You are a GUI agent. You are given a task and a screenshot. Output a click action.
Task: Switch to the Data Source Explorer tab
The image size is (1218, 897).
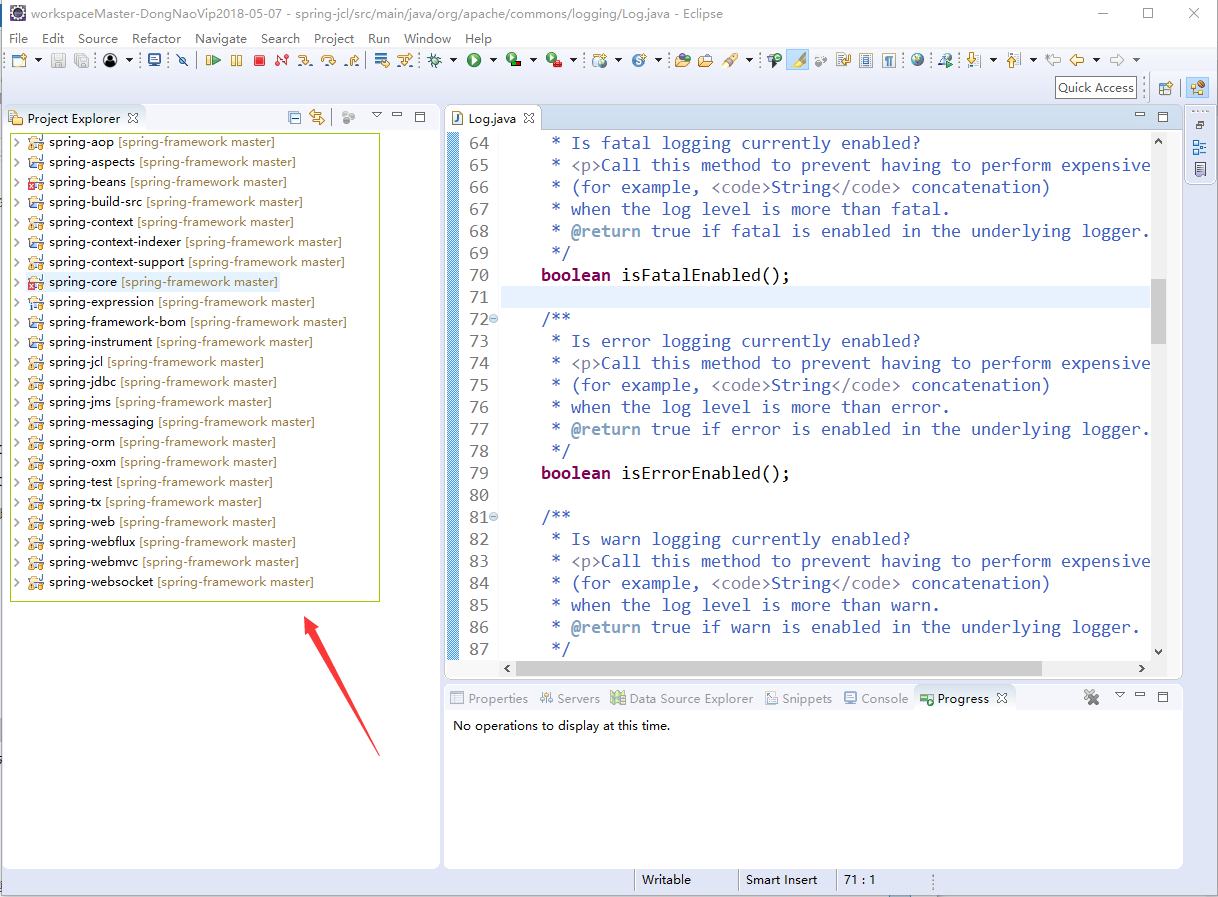click(682, 698)
